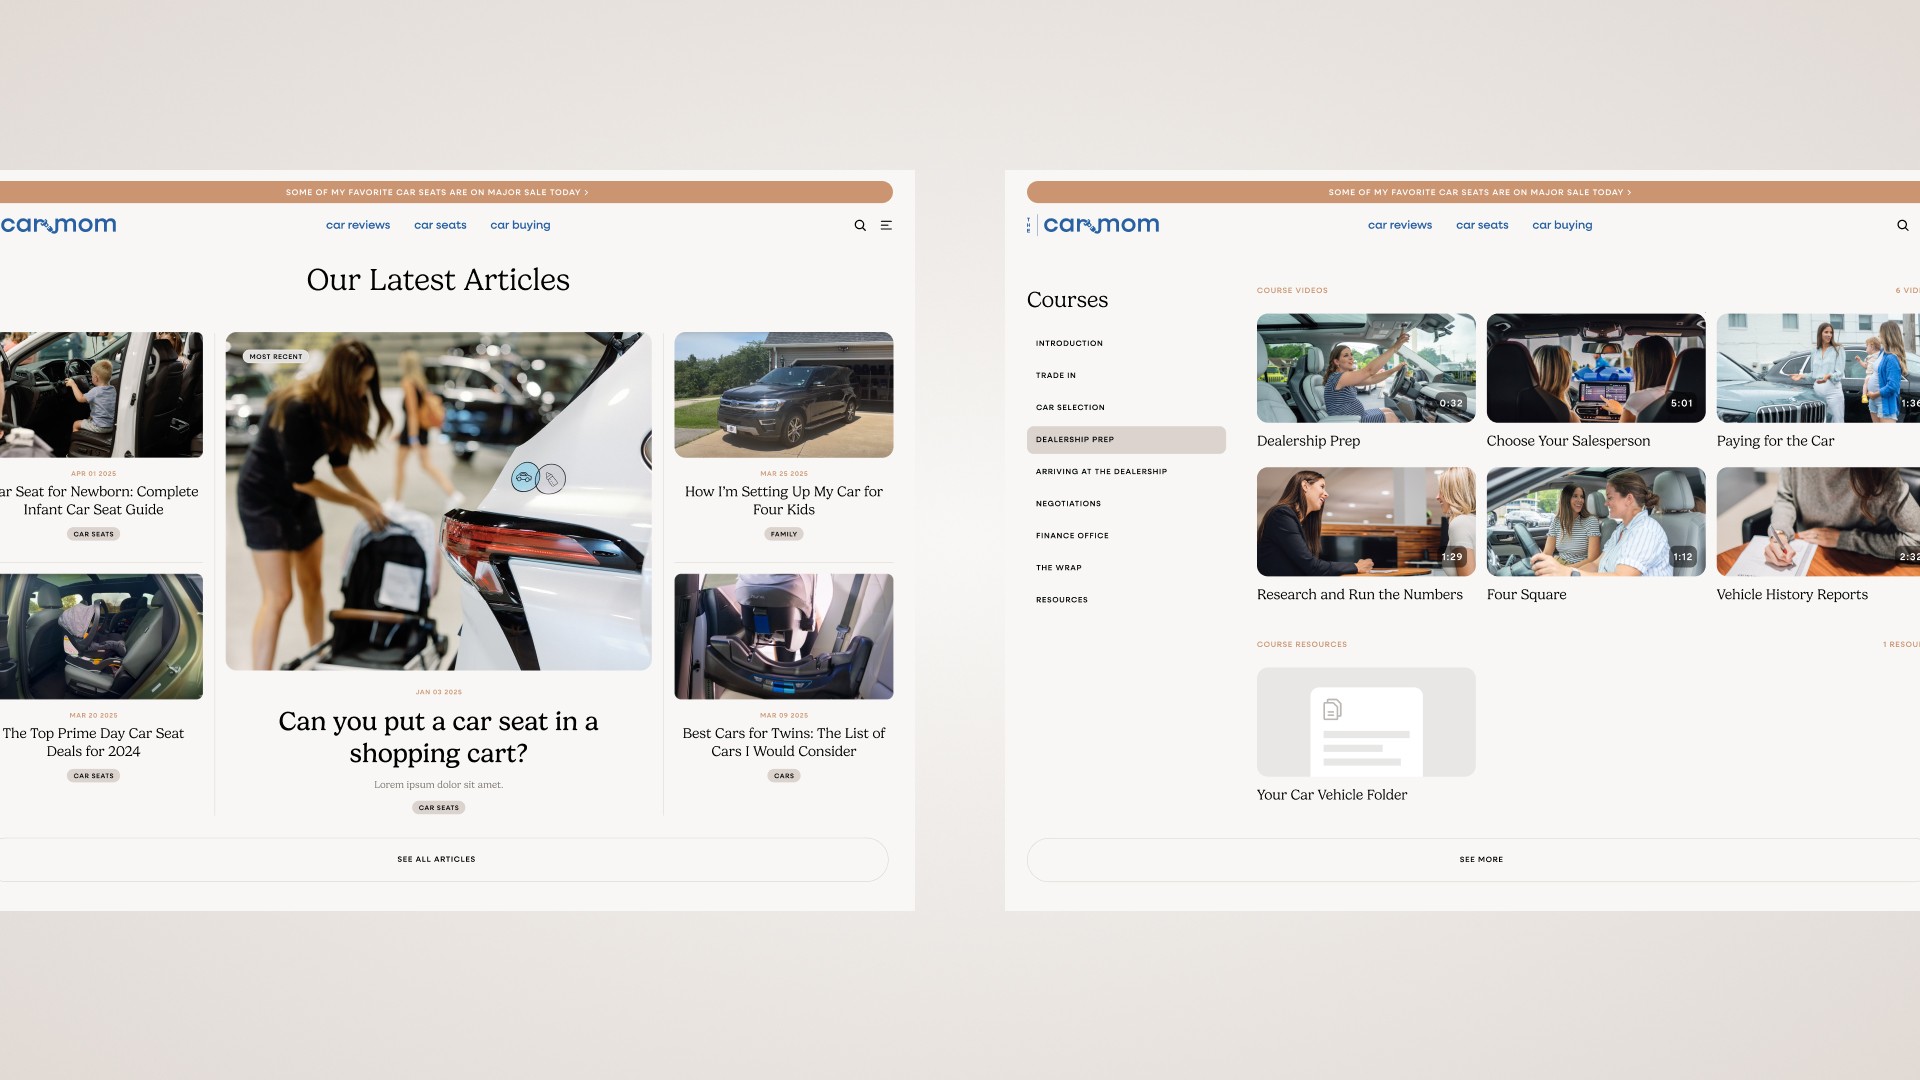Click the carmom logo on the Courses page
Screen dimensions: 1920x1080
click(x=1100, y=226)
